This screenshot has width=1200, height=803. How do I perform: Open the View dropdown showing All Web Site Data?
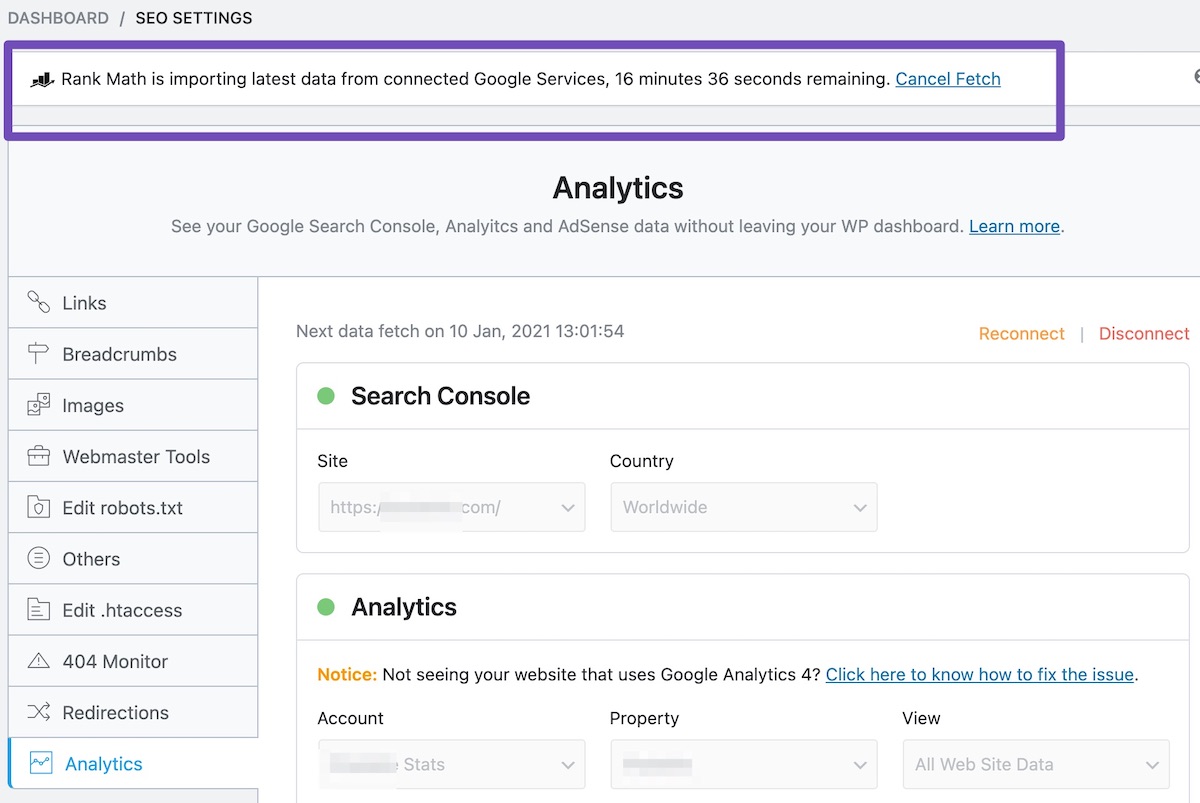click(x=1036, y=764)
